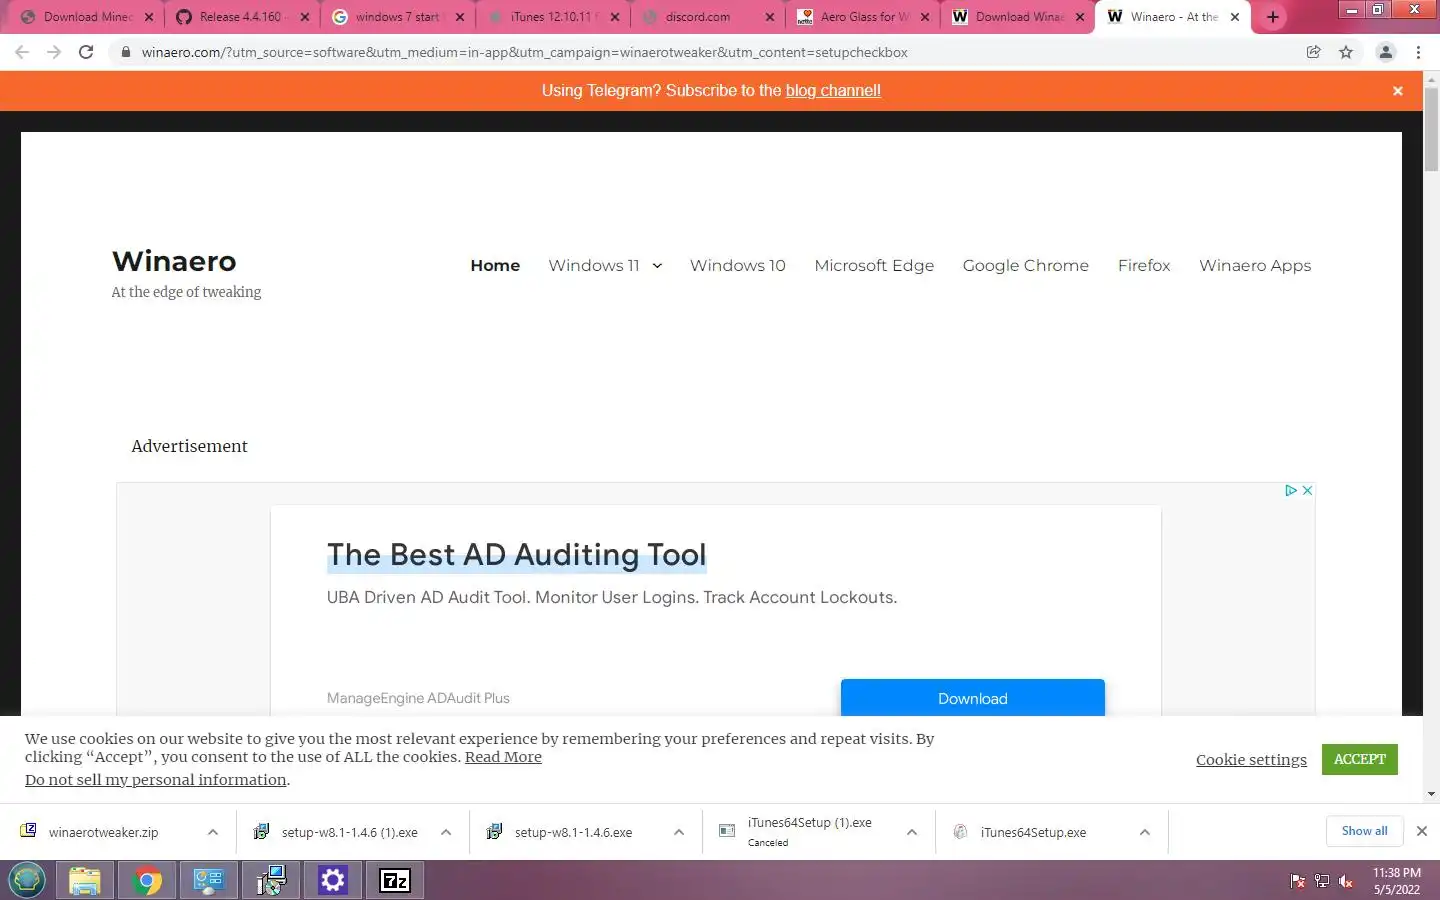Bookmark this page with the star icon
This screenshot has width=1440, height=900.
[x=1346, y=52]
